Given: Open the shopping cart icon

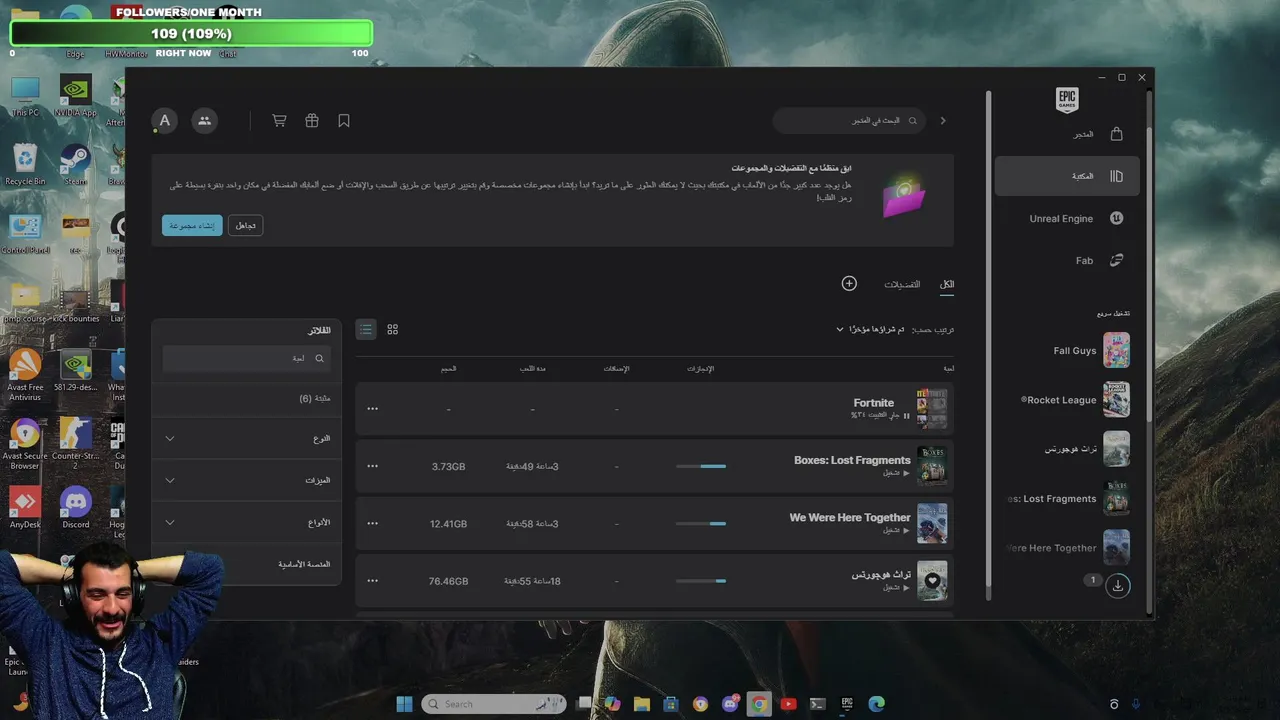Looking at the screenshot, I should pos(279,121).
